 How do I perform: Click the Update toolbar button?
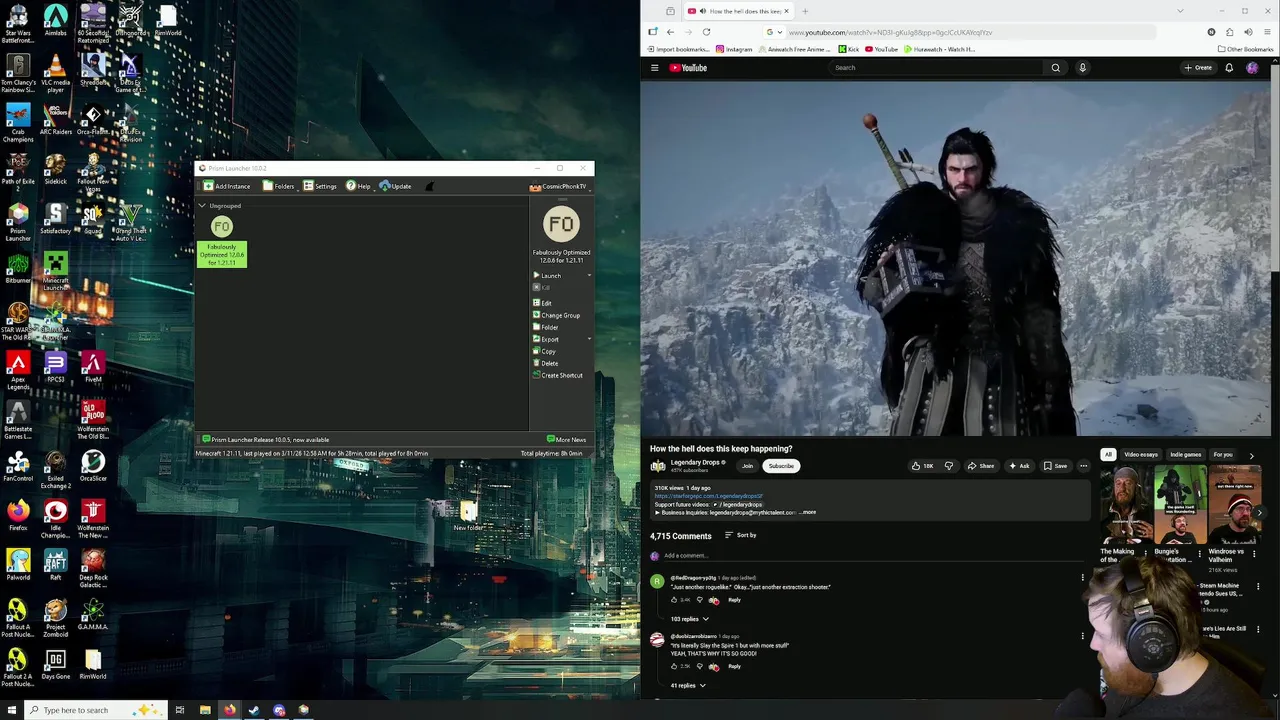395,186
